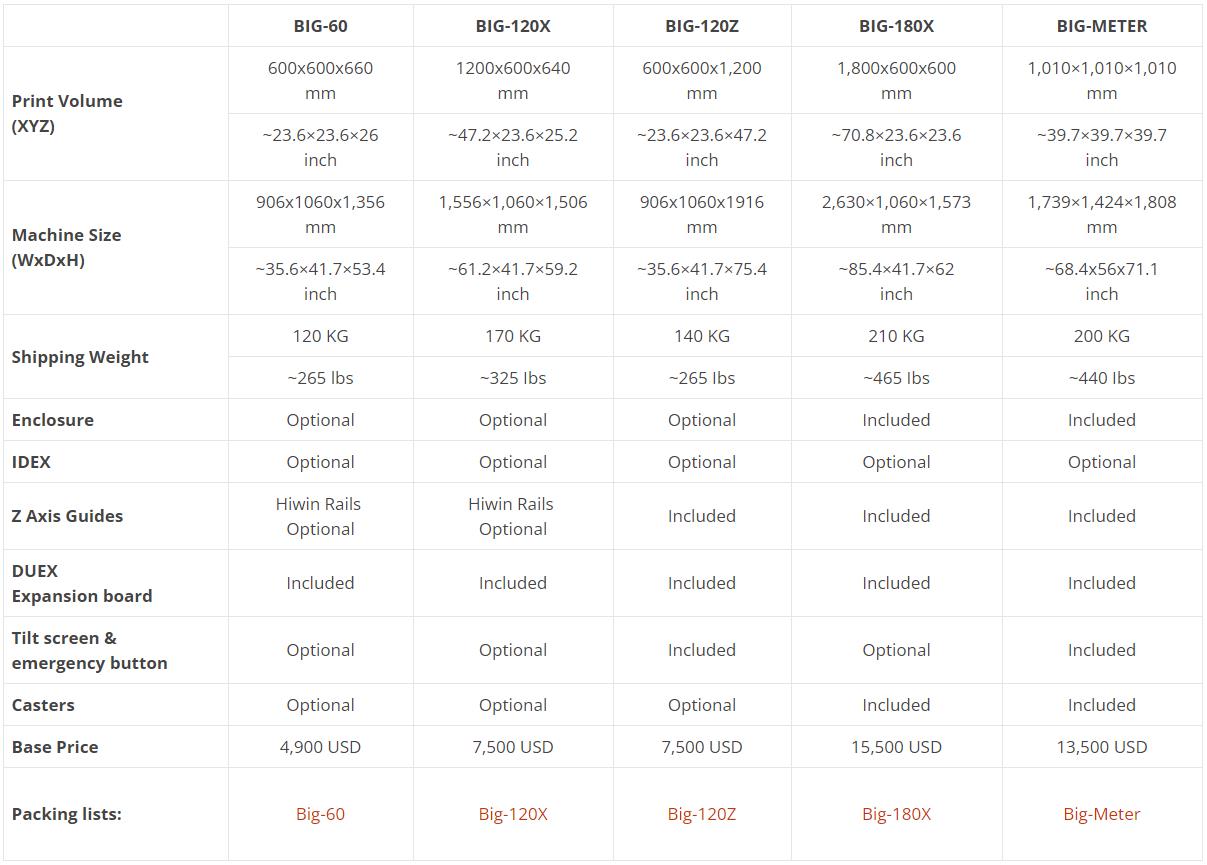Open the Big-60 packing list link
This screenshot has width=1207, height=865.
pos(320,814)
